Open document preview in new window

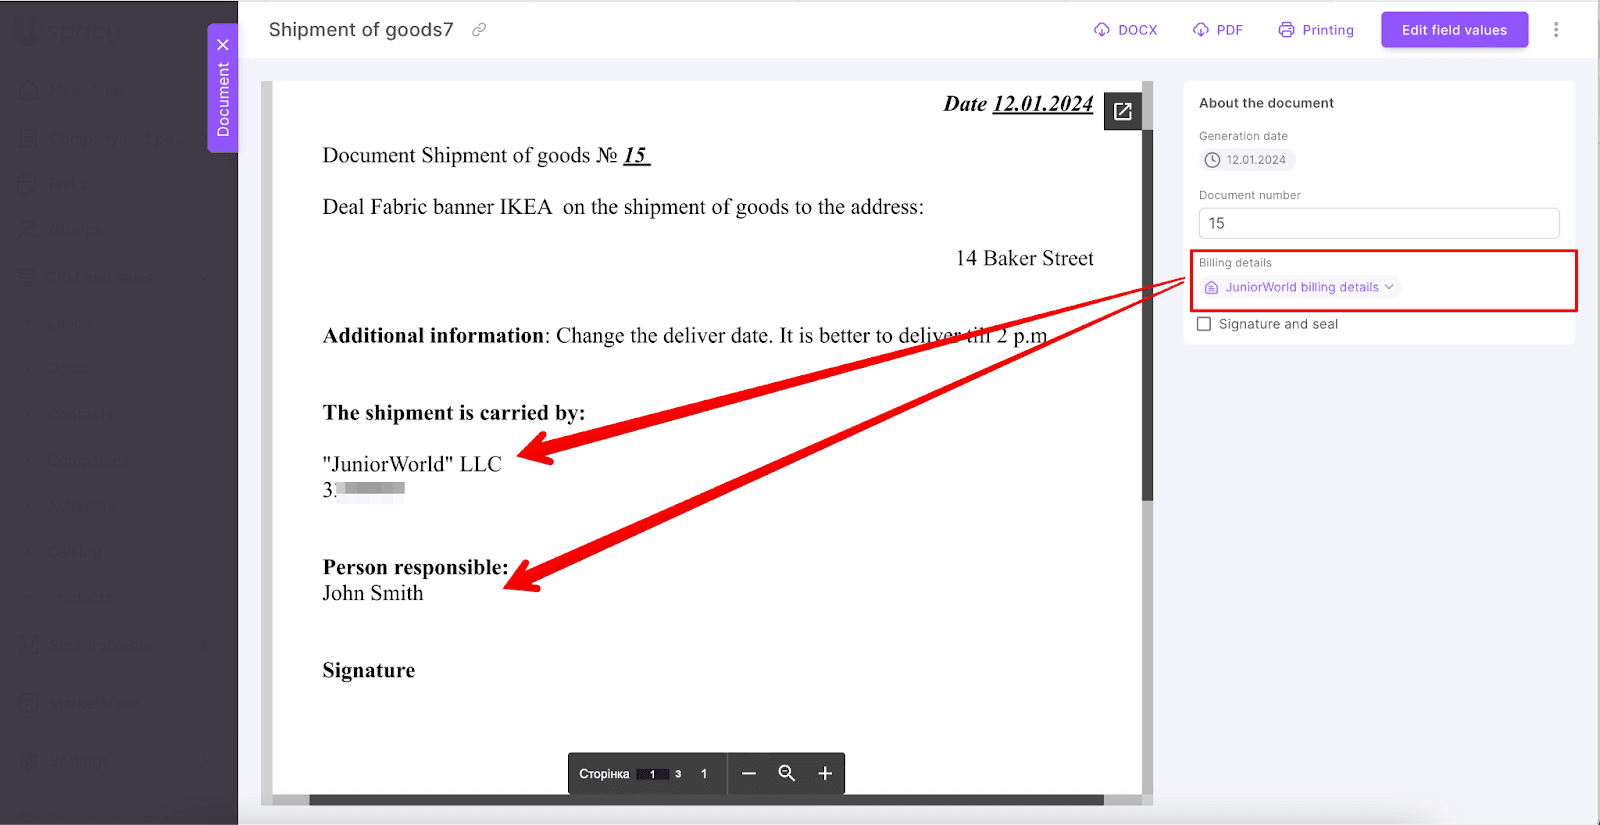tap(1122, 111)
